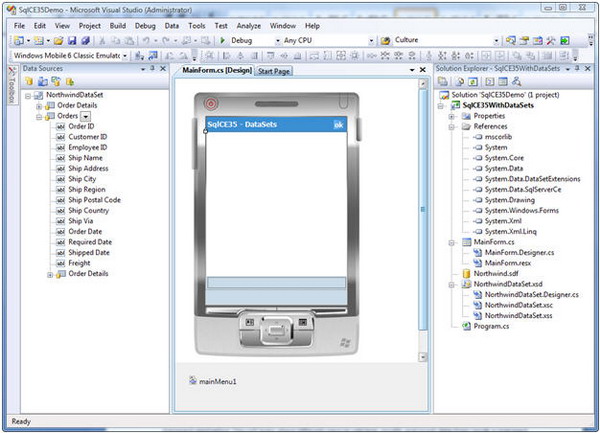This screenshot has width=600, height=433.
Task: Start debugging with the green play arrow
Action: pos(222,41)
